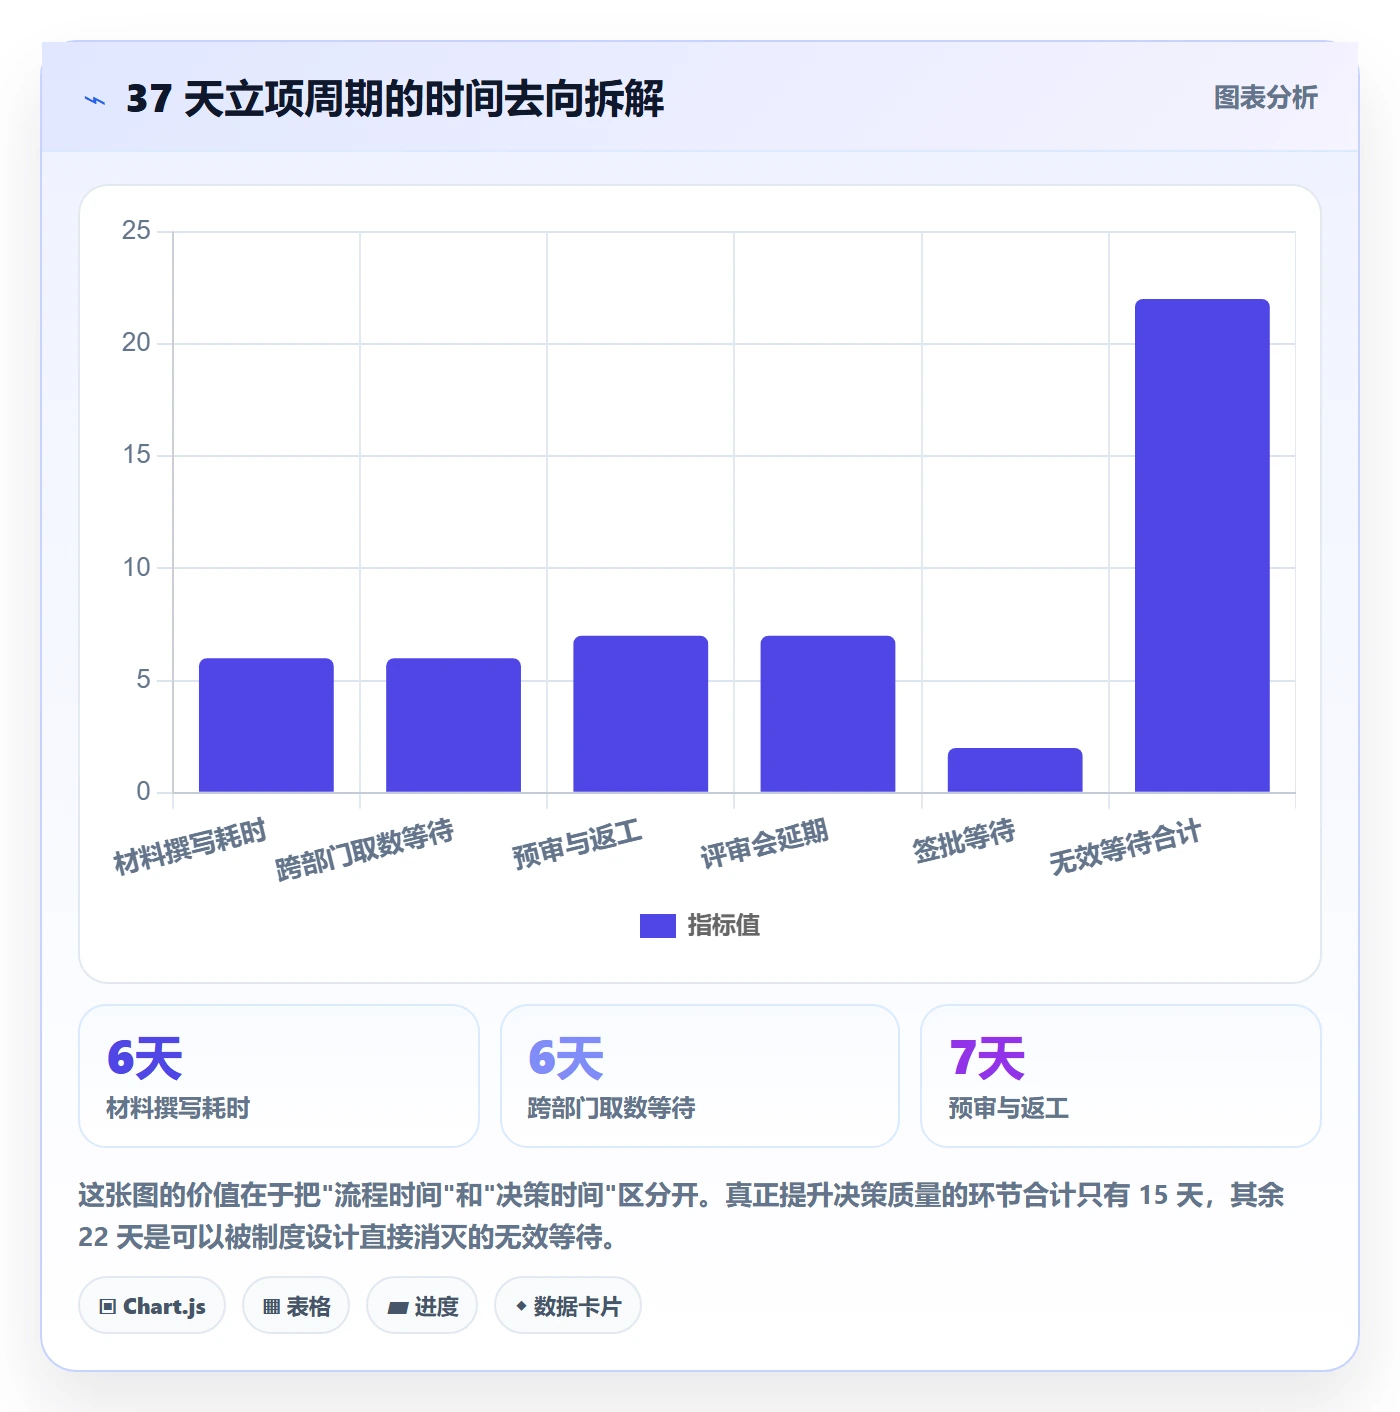Click the 进度 tag chip
Viewport: 1400px width, 1412px height.
422,1305
